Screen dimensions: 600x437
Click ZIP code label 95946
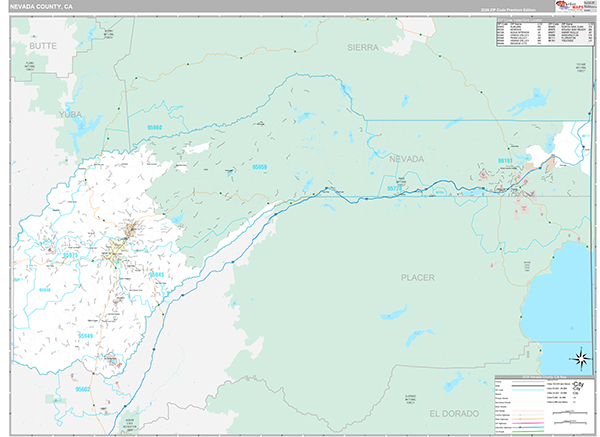45,290
